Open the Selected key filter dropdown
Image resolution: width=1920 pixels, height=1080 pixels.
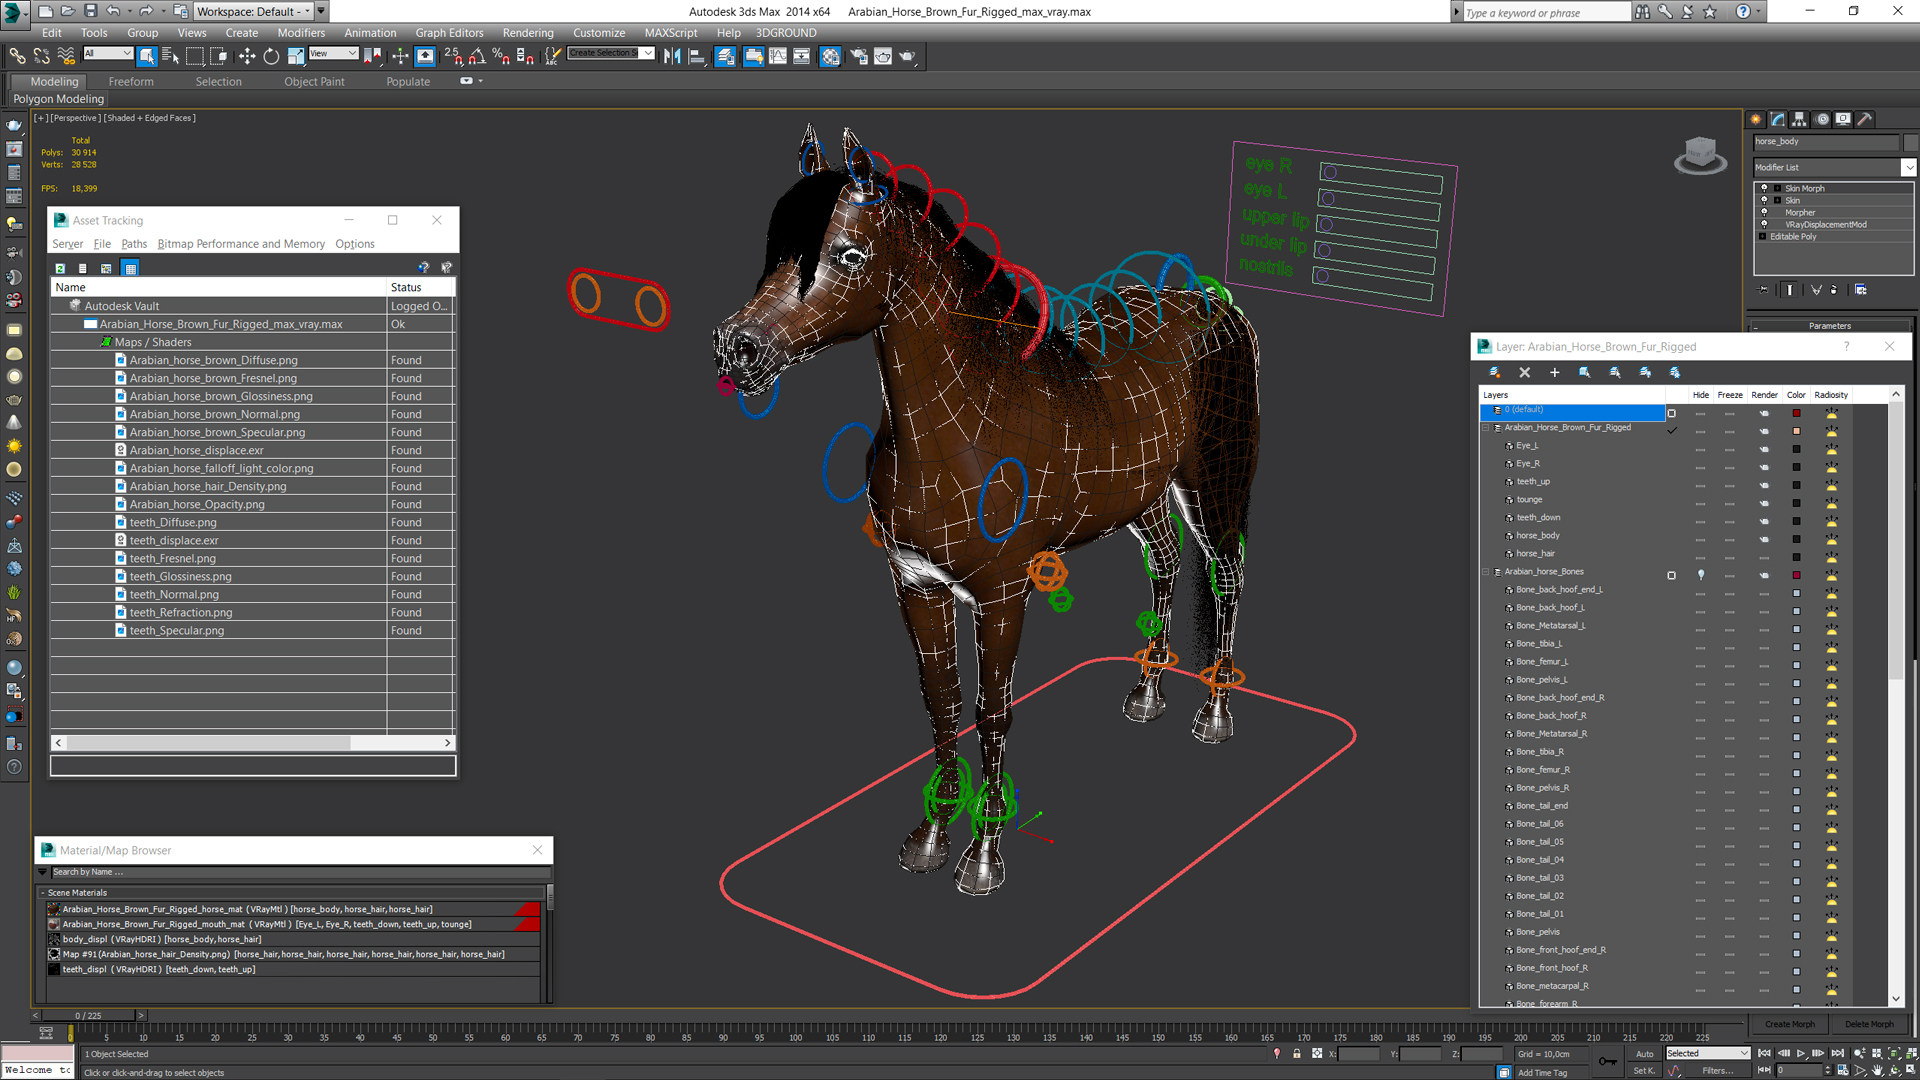tap(1707, 1053)
